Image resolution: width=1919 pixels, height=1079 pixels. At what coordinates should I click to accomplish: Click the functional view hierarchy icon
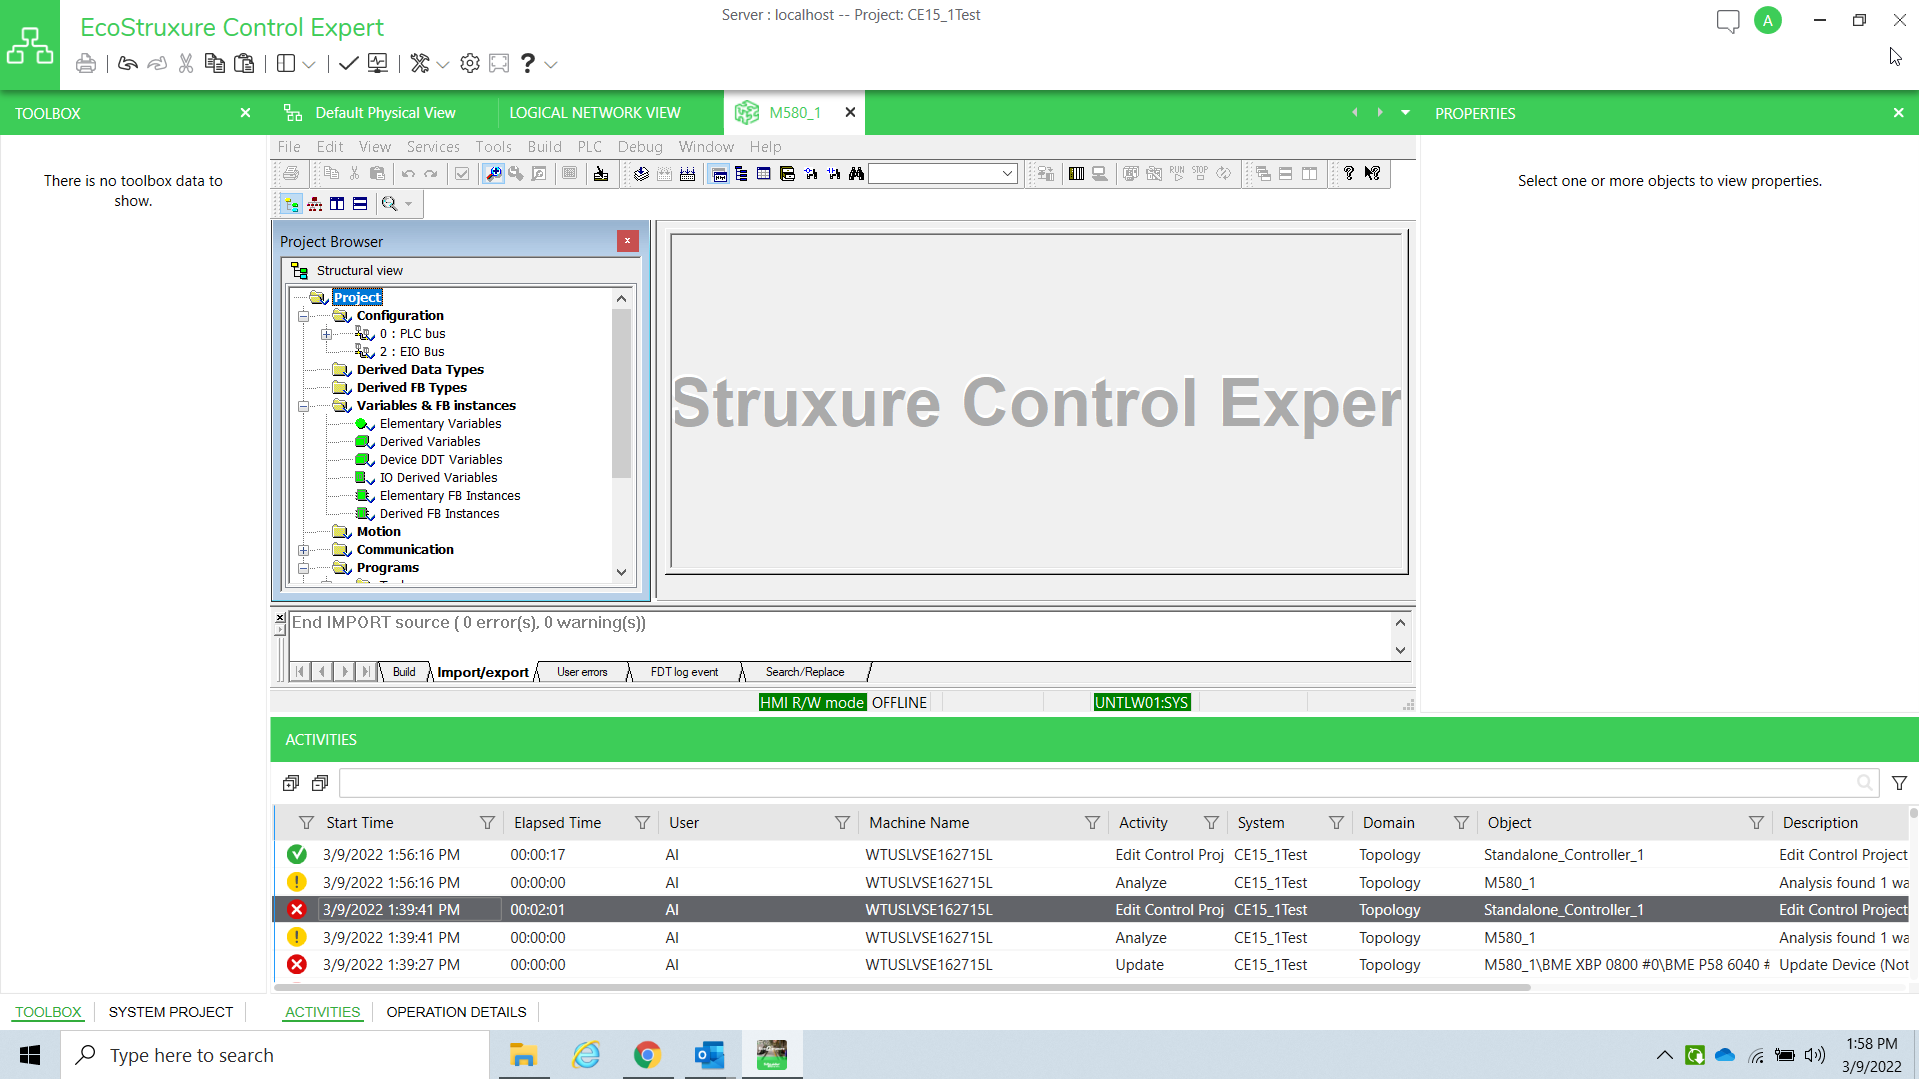315,204
